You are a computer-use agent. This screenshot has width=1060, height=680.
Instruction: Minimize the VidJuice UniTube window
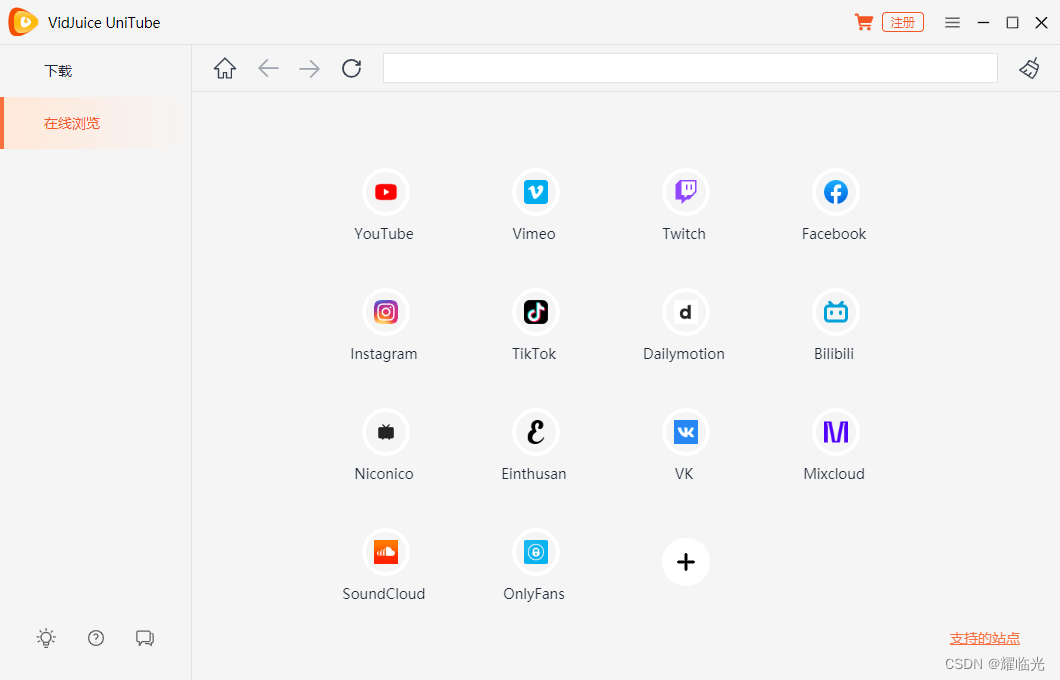(x=984, y=22)
